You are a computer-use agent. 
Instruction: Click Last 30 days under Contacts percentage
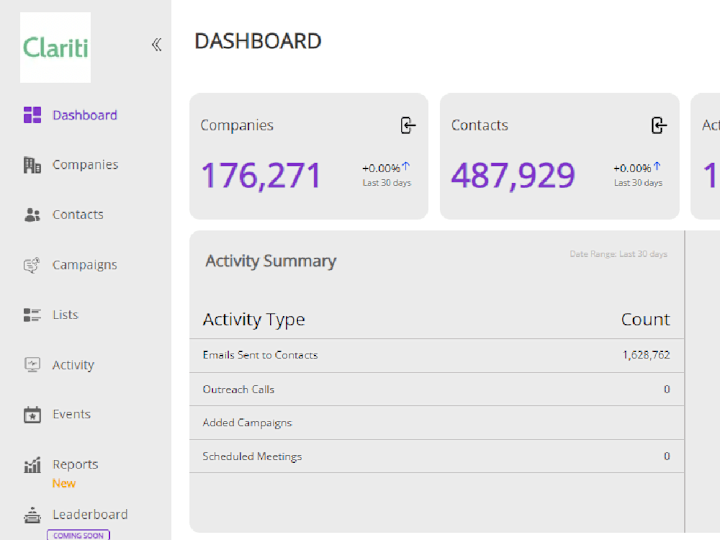[x=638, y=183]
